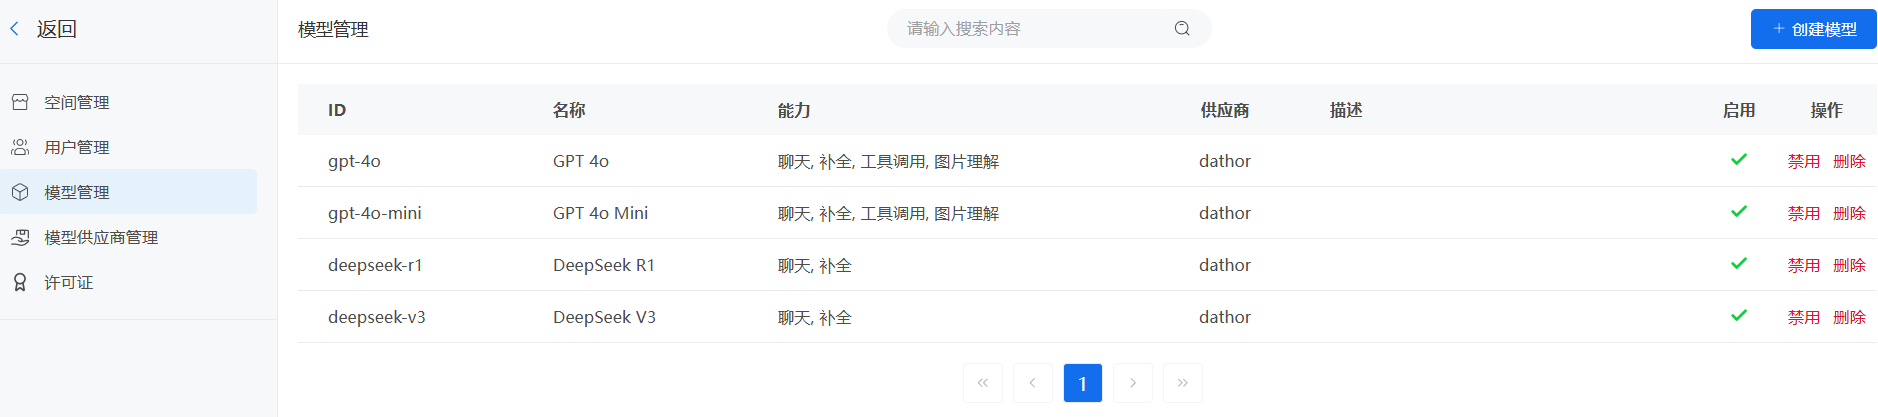Click the 许可证 badge icon
Viewport: 1878px width, 417px height.
(20, 282)
